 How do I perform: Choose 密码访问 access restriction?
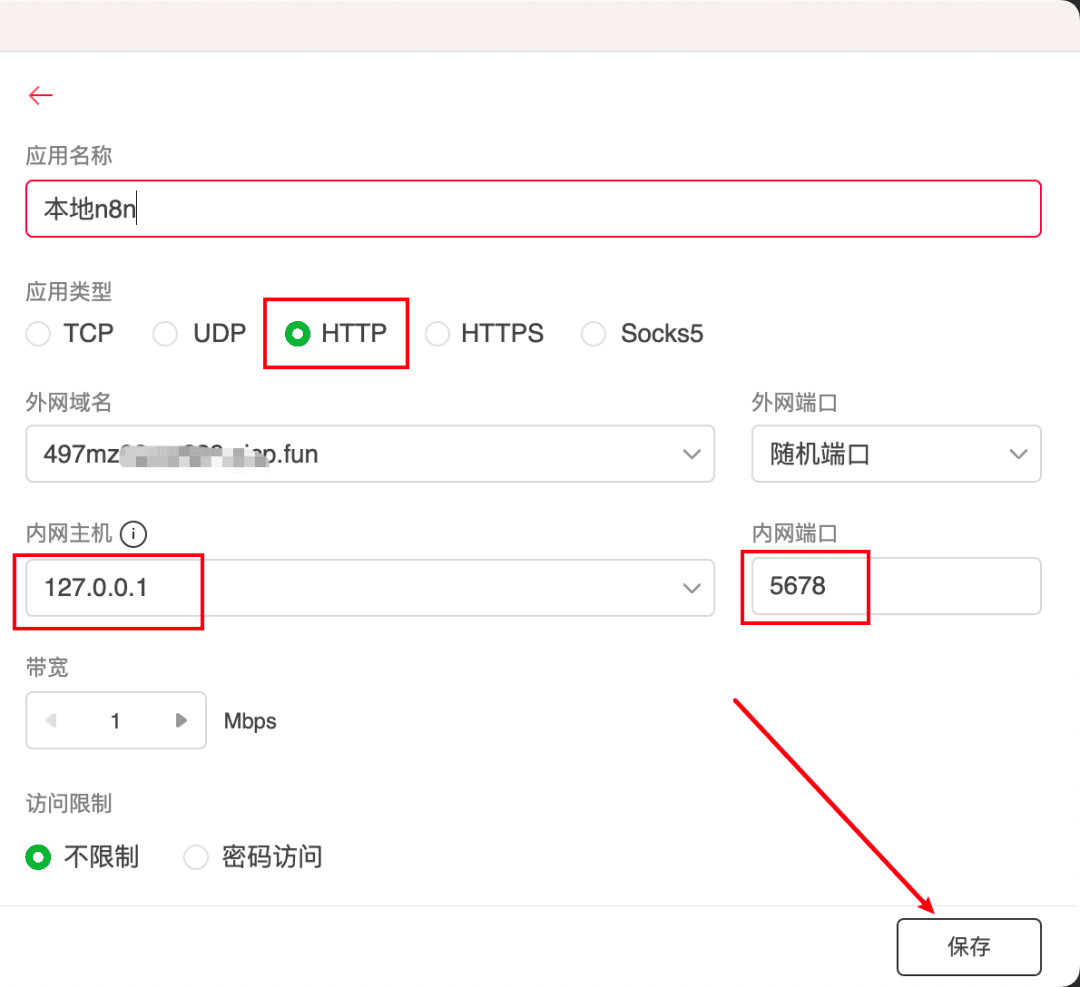point(196,857)
